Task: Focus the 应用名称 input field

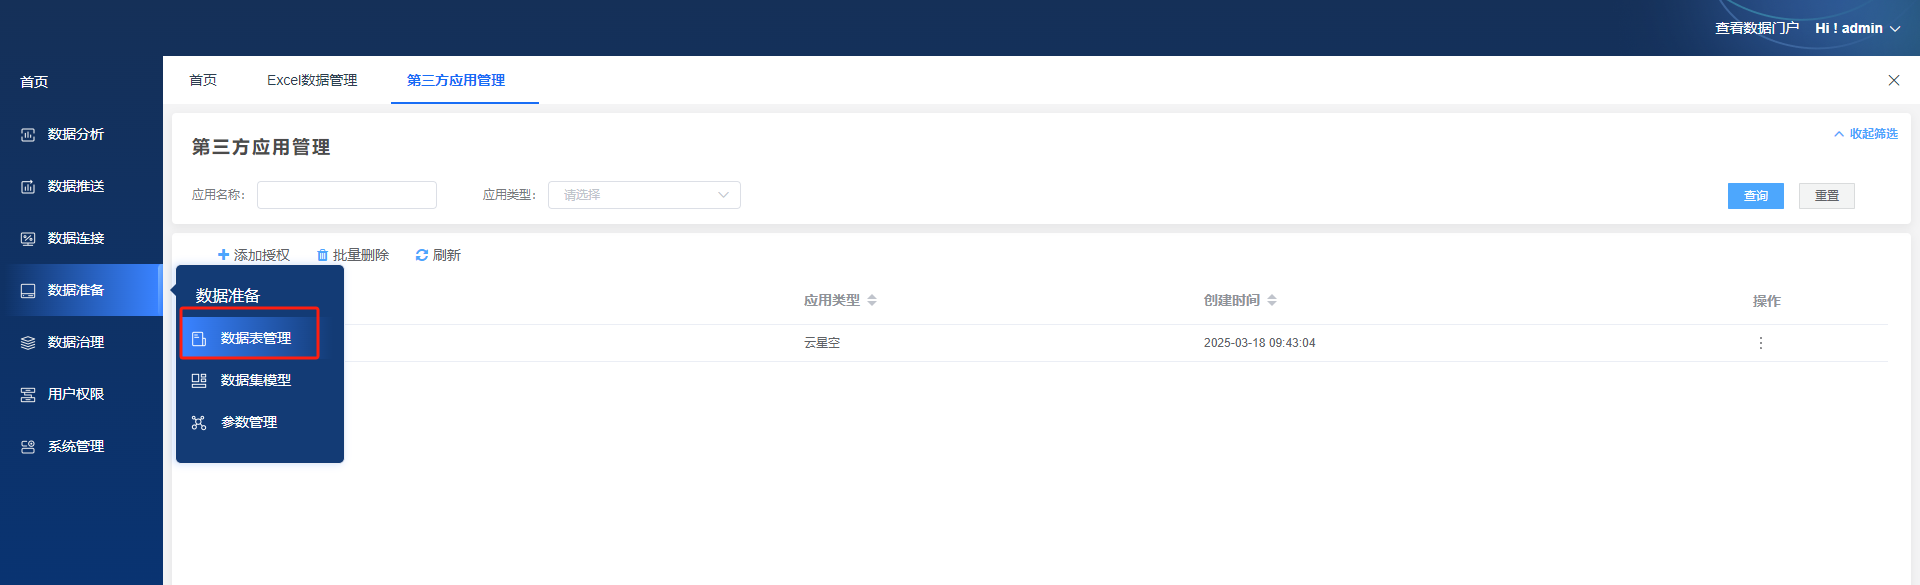Action: (347, 195)
